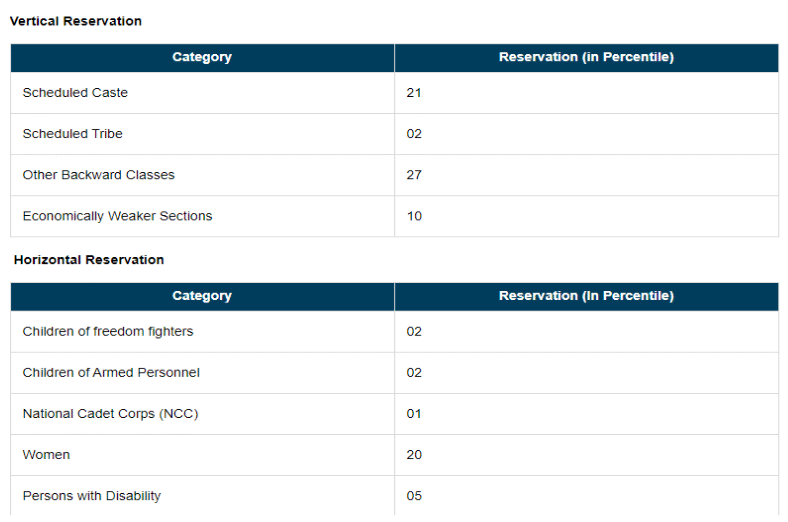Select the Women category cell
The width and height of the screenshot is (788, 522).
[x=46, y=455]
